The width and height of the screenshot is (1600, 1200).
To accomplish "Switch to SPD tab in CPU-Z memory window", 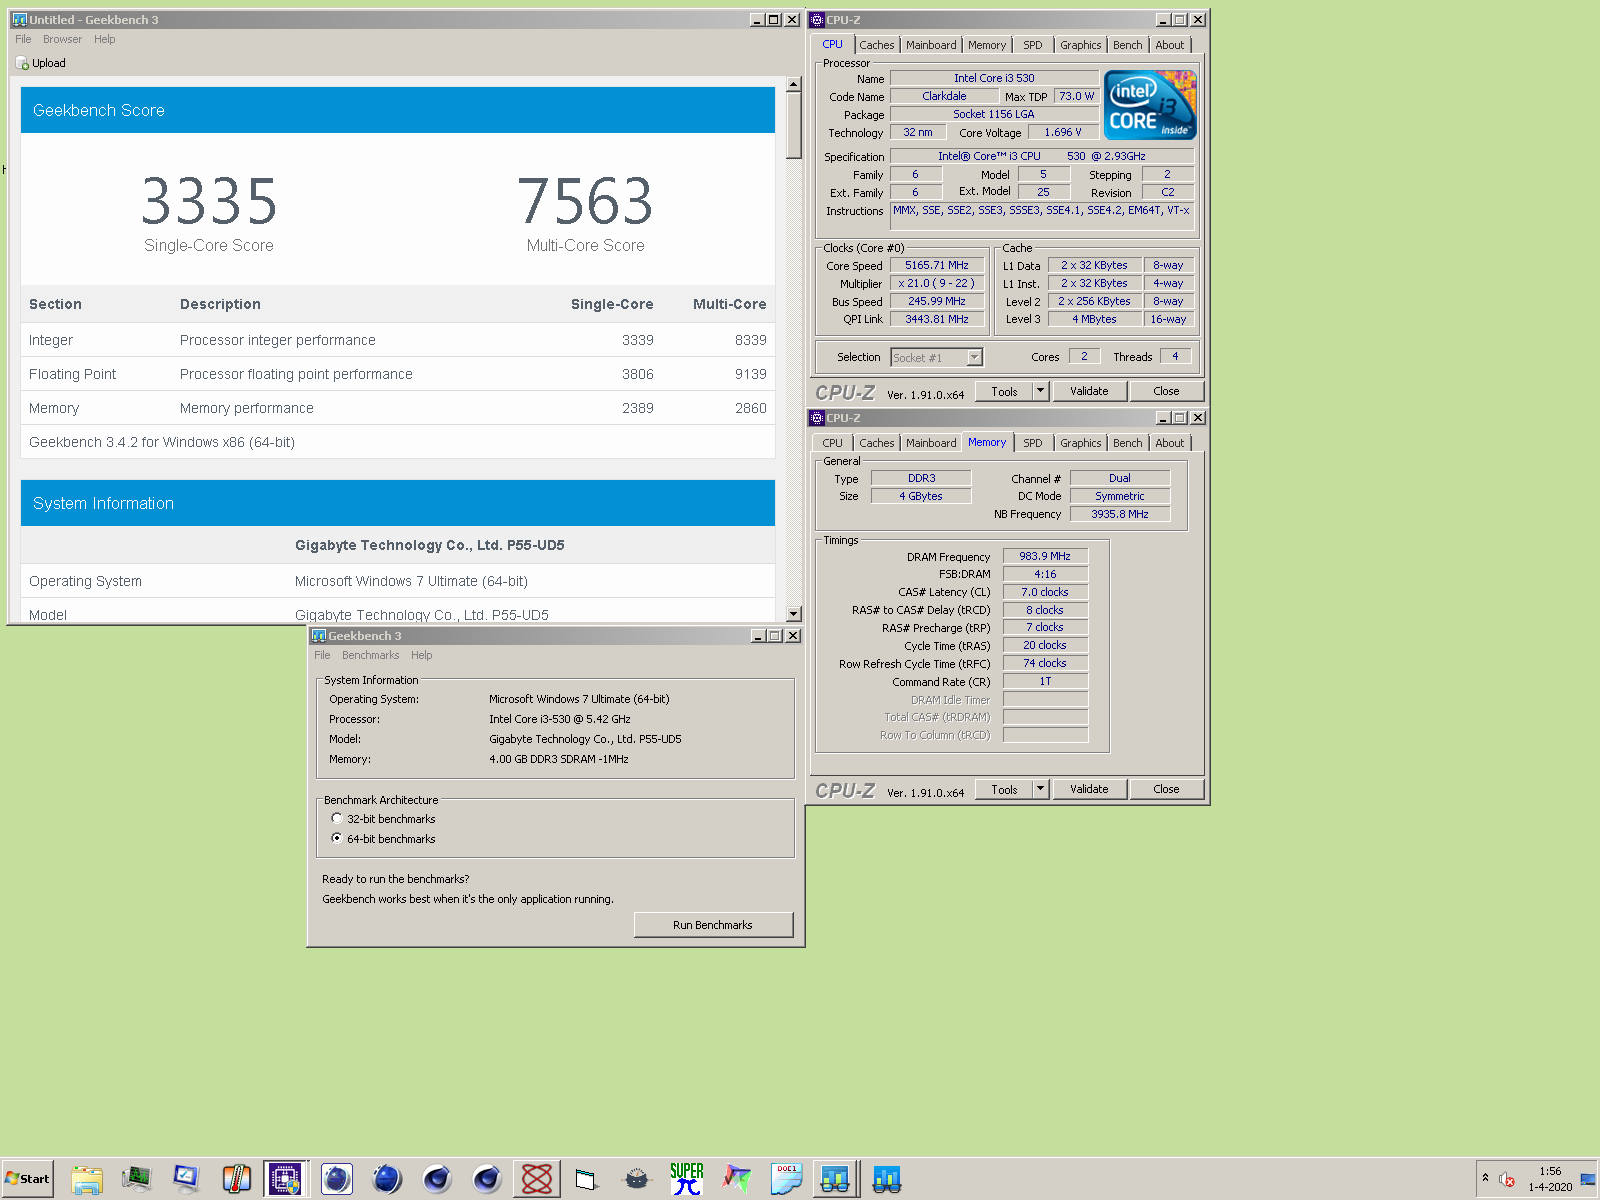I will coord(1033,443).
